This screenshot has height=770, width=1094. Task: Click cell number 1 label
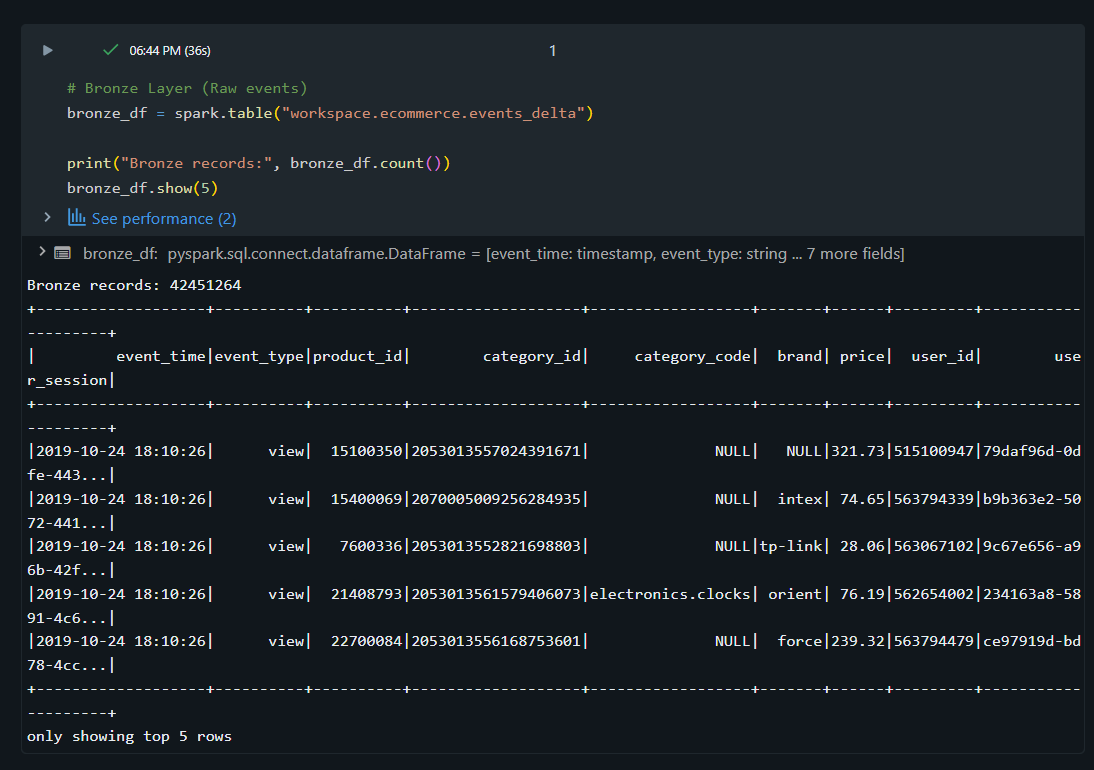(553, 51)
